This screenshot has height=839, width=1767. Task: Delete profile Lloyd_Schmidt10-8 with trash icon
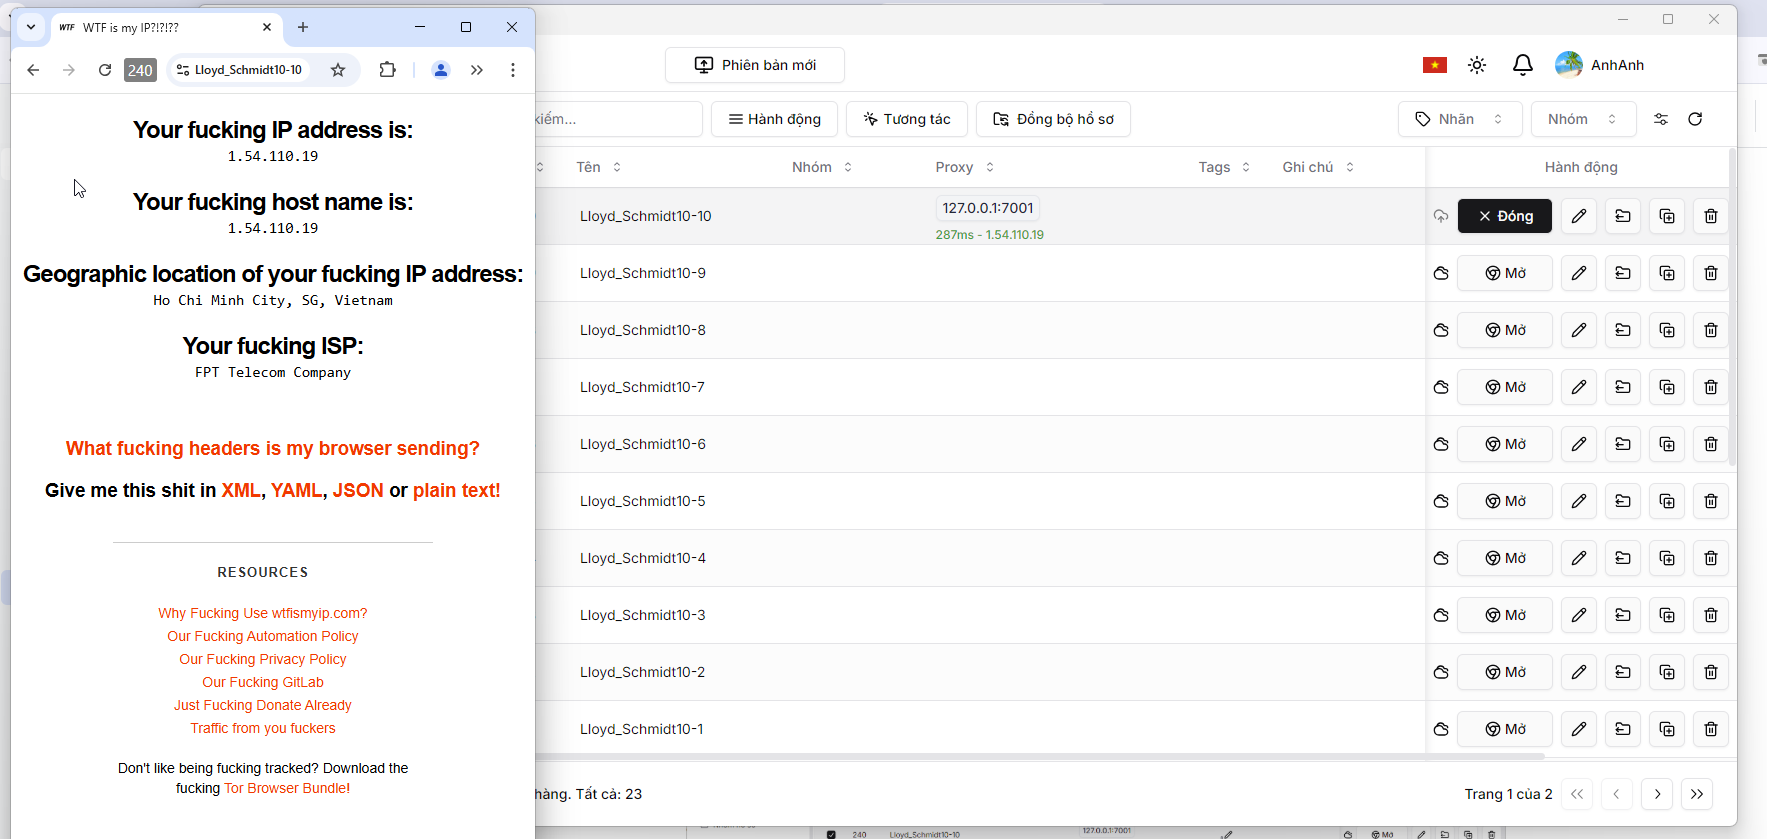coord(1710,330)
